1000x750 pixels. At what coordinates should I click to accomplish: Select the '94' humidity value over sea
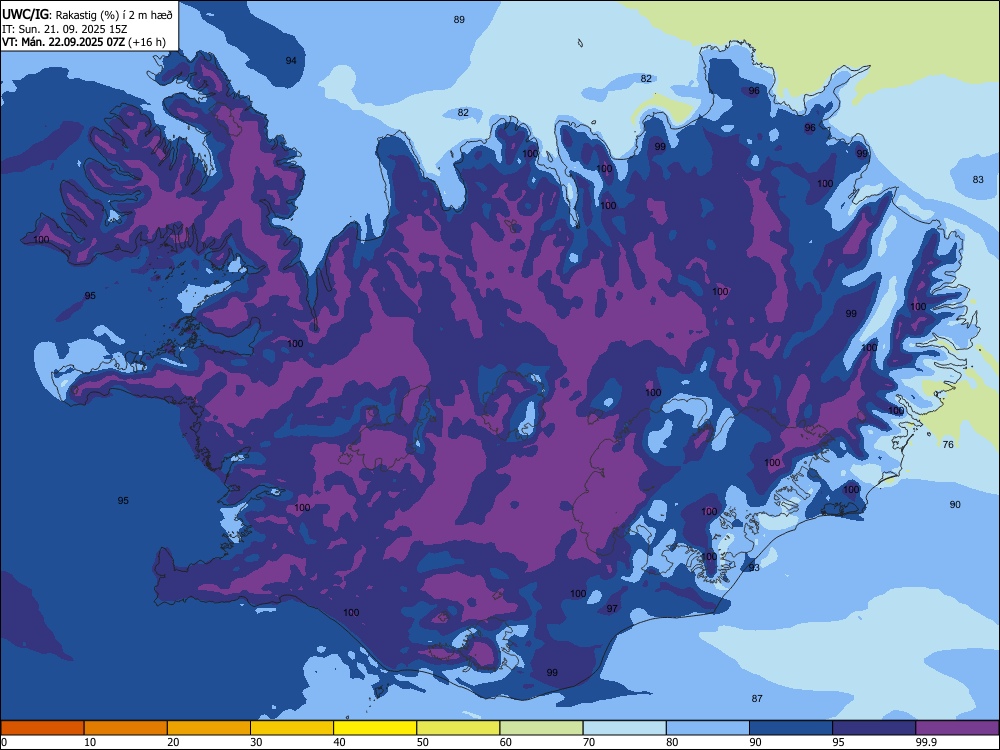click(x=291, y=61)
